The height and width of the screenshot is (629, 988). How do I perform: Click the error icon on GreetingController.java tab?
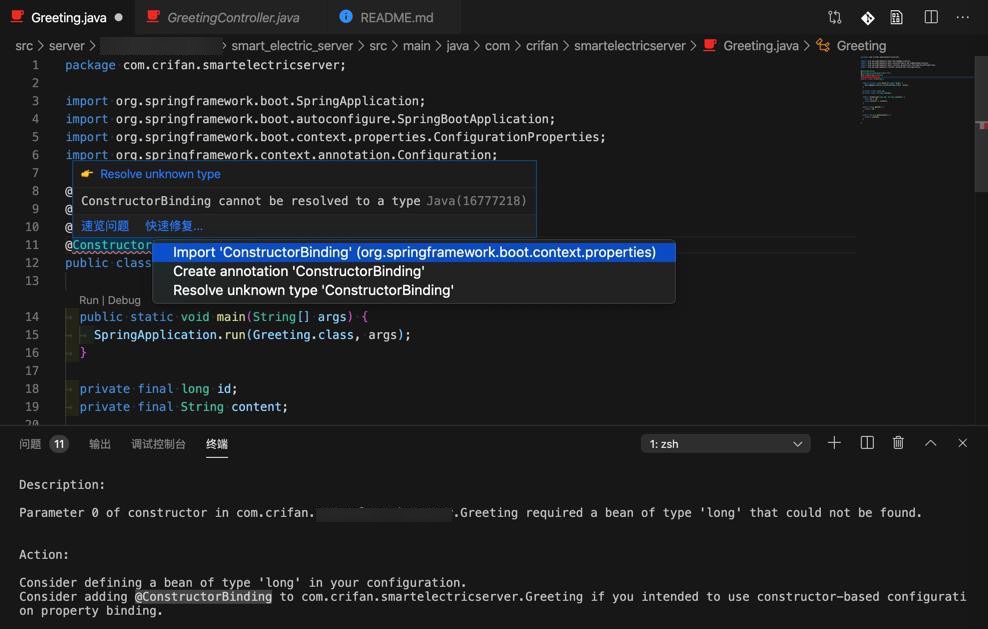[x=153, y=17]
